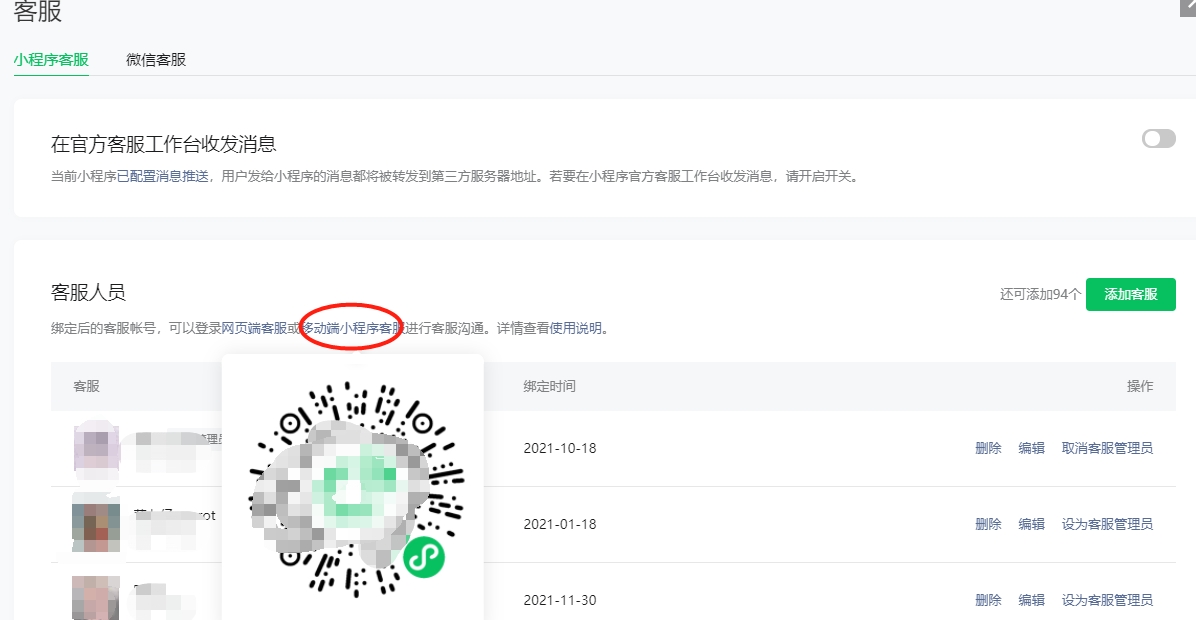This screenshot has height=620, width=1196.
Task: Click the circled 移动端小程序客服 link
Action: pos(352,328)
